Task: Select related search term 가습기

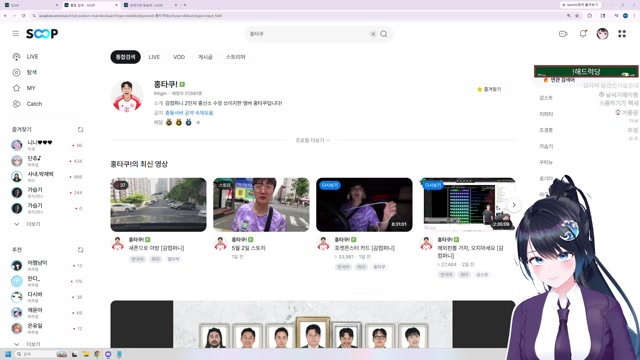Action: (x=546, y=147)
